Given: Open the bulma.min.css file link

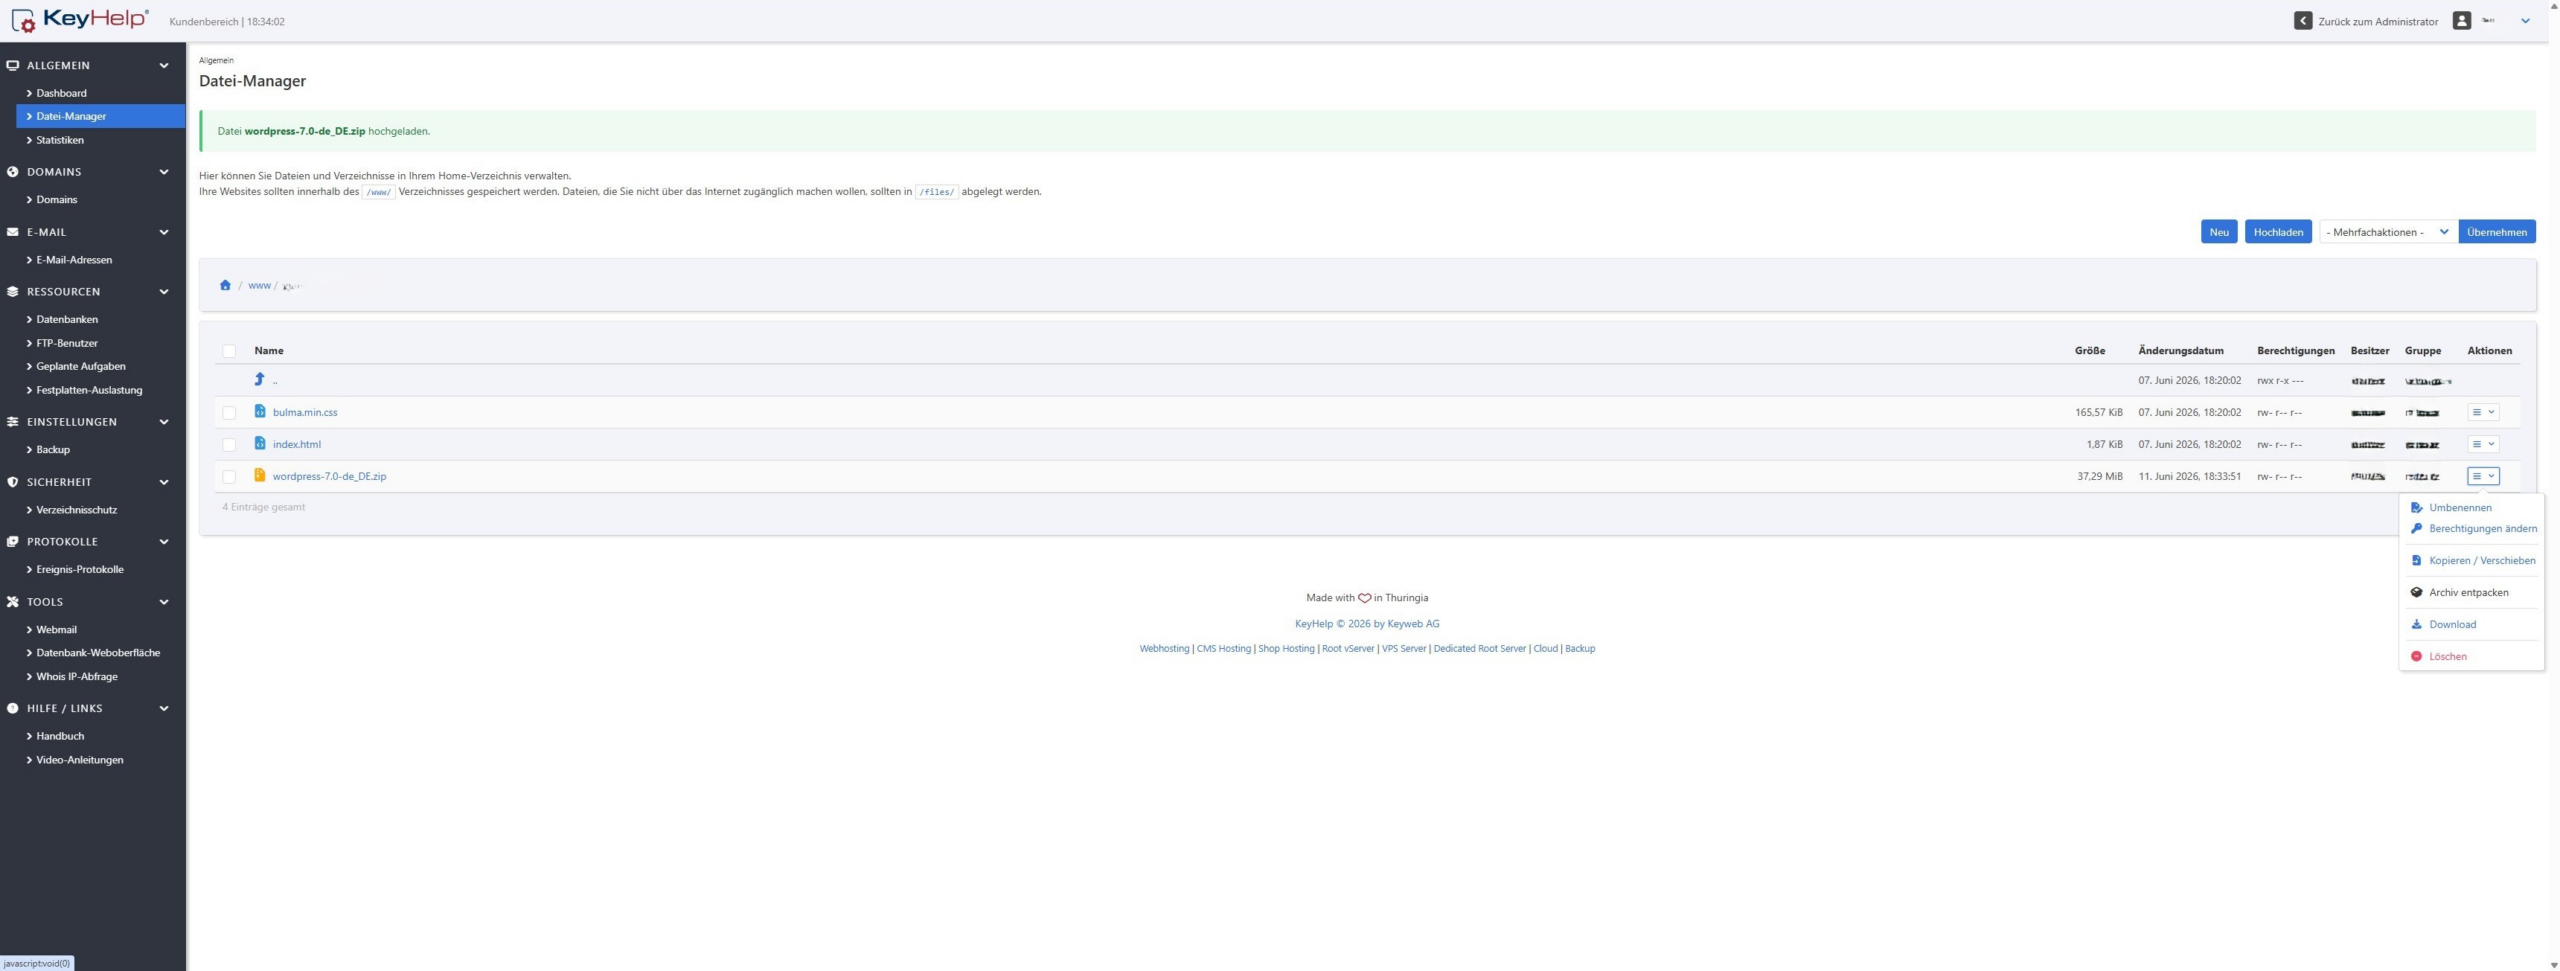Looking at the screenshot, I should [305, 412].
